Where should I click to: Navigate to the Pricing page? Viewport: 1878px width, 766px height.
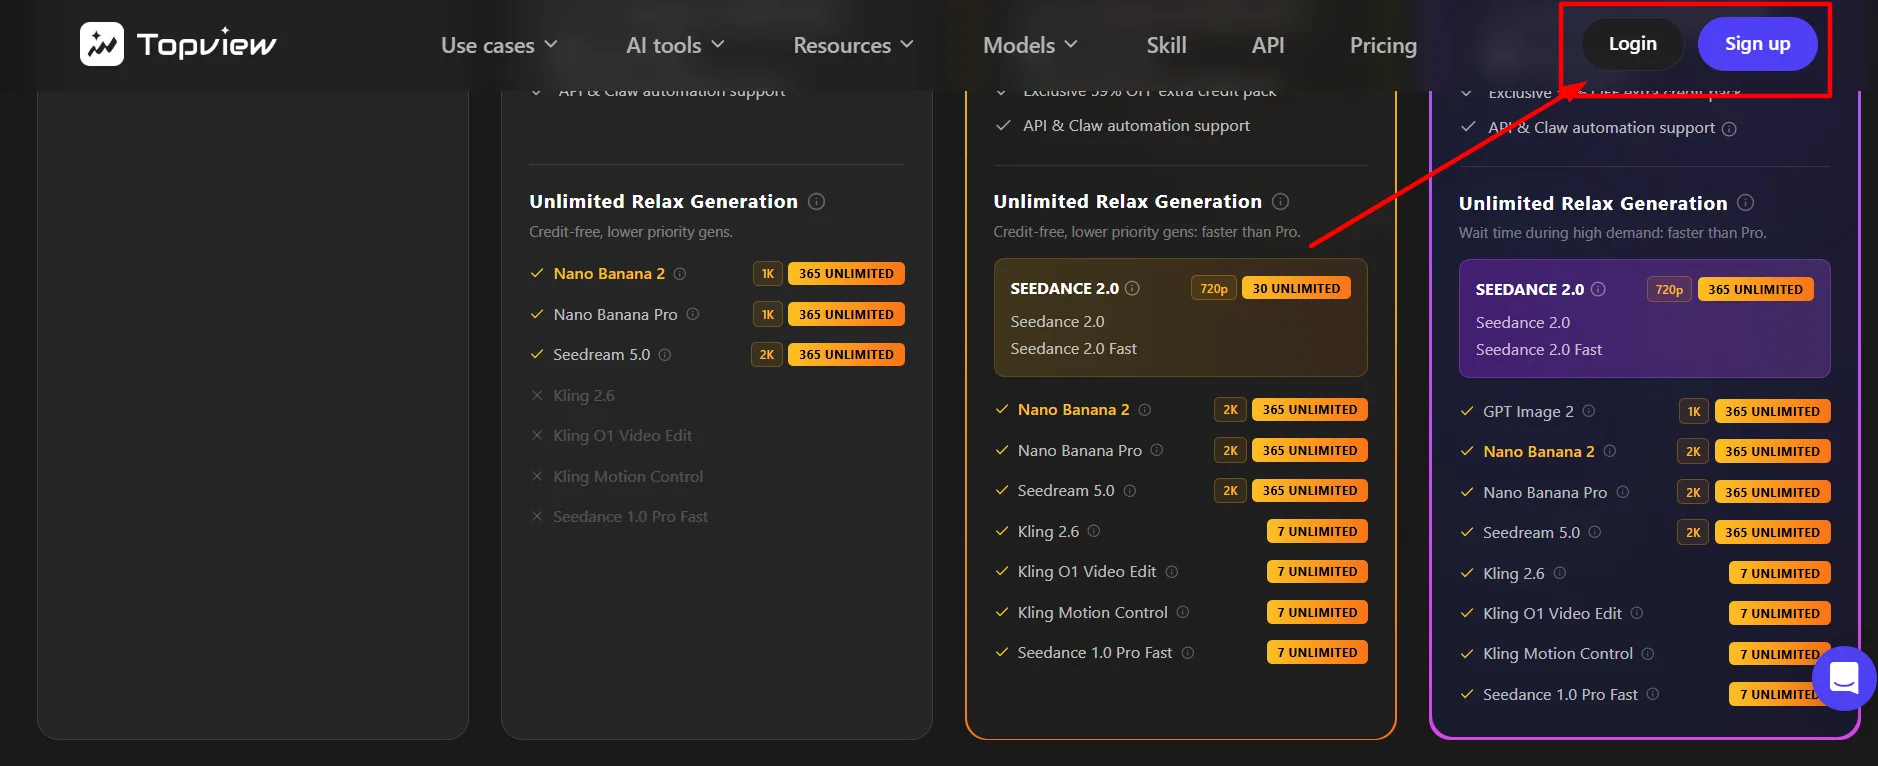coord(1383,45)
